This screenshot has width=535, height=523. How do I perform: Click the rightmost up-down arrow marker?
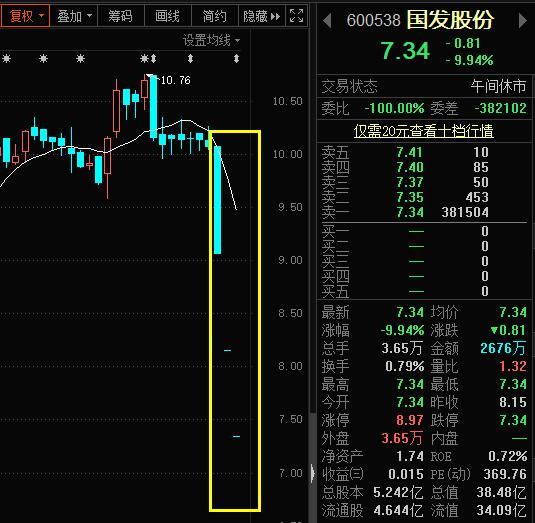pyautogui.click(x=236, y=59)
